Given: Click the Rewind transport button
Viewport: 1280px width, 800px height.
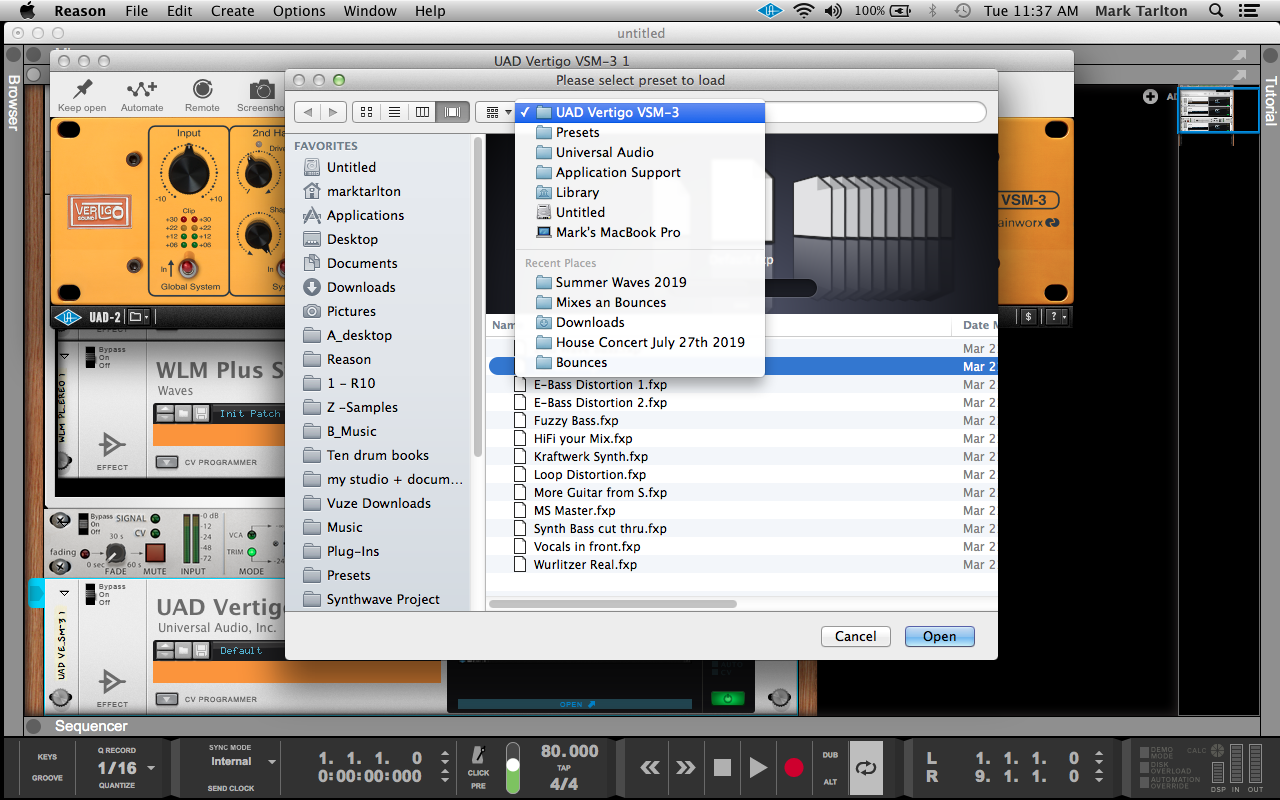Looking at the screenshot, I should click(x=650, y=767).
